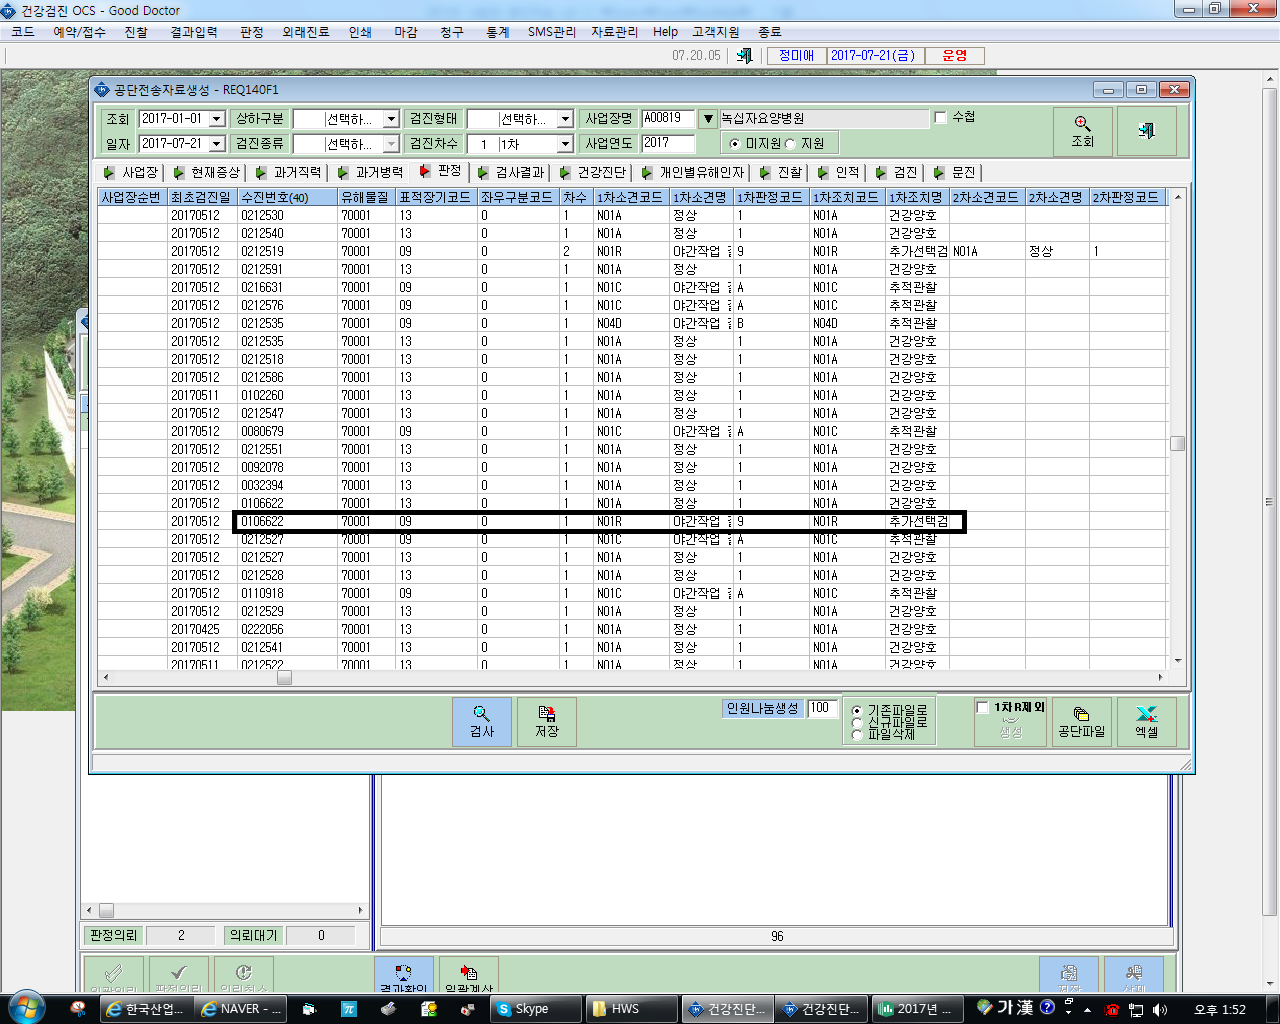
Task: Open the 사업장명 dropdown arrow
Action: pos(708,119)
